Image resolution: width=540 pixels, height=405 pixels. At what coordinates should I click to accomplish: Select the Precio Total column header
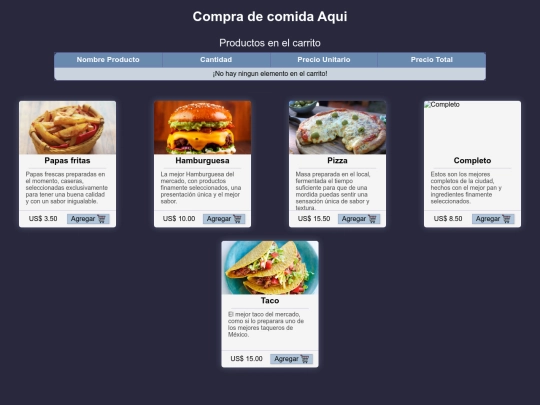tap(432, 60)
